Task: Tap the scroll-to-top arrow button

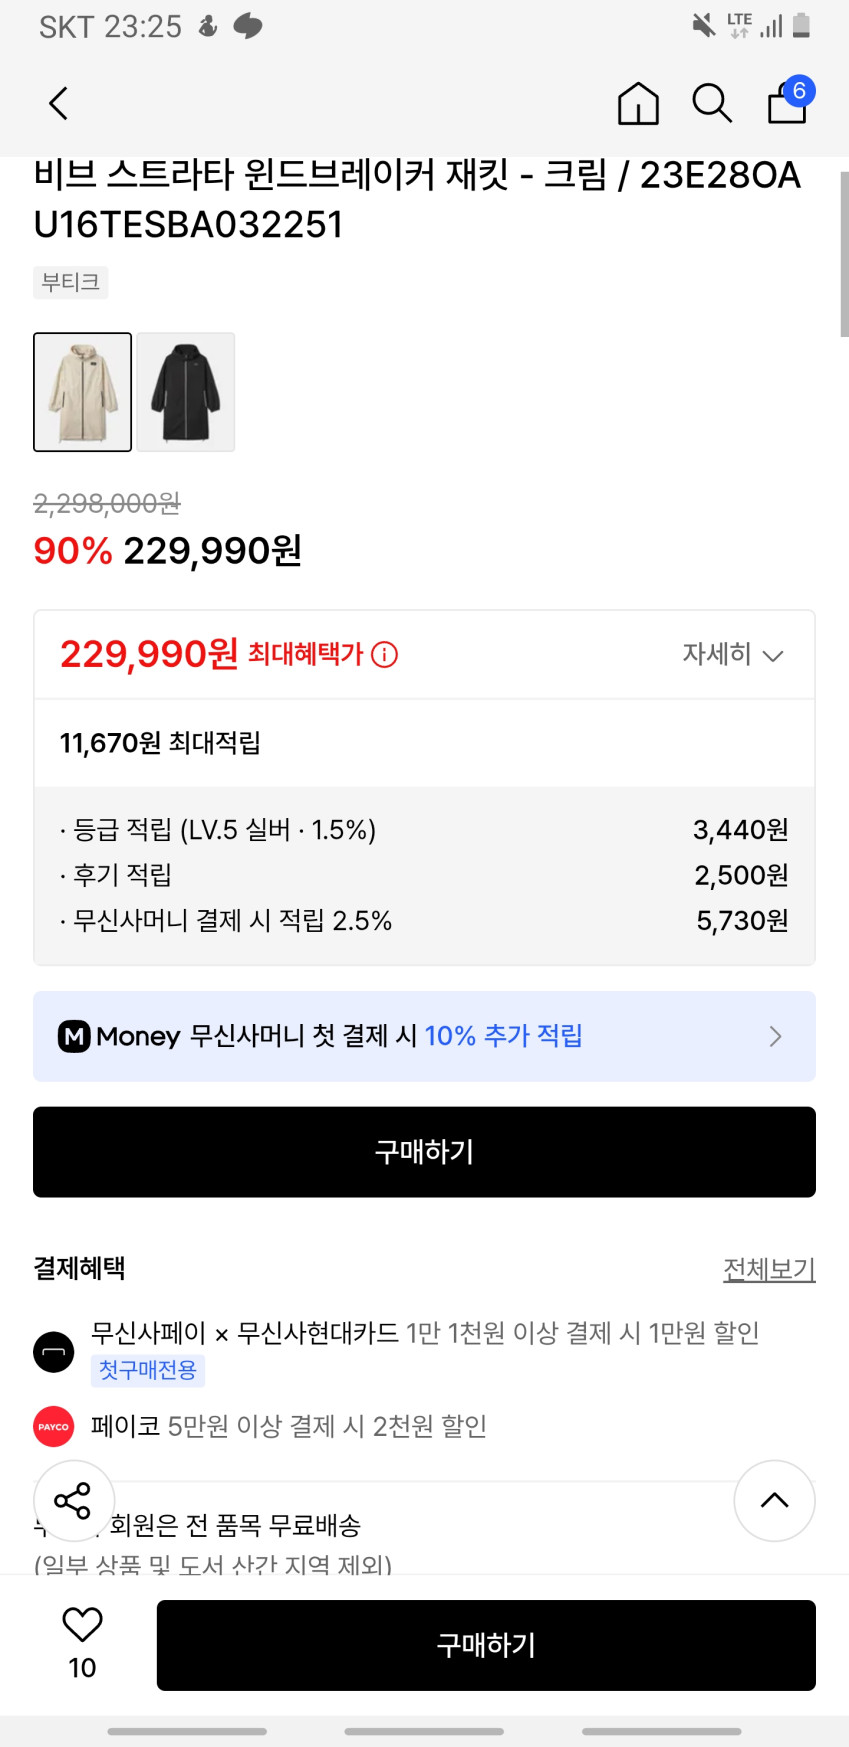Action: click(774, 1500)
